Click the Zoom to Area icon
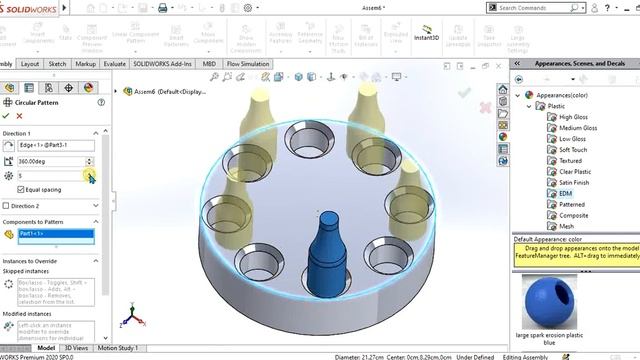The height and width of the screenshot is (360, 640). pos(227,77)
